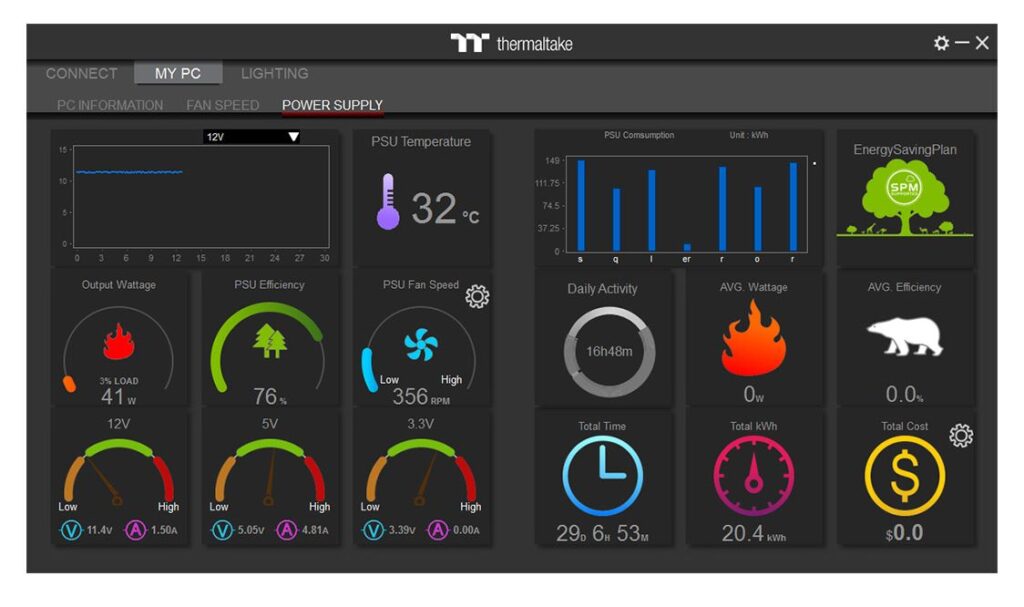
Task: Click the 5V rail gauge
Action: click(x=270, y=474)
